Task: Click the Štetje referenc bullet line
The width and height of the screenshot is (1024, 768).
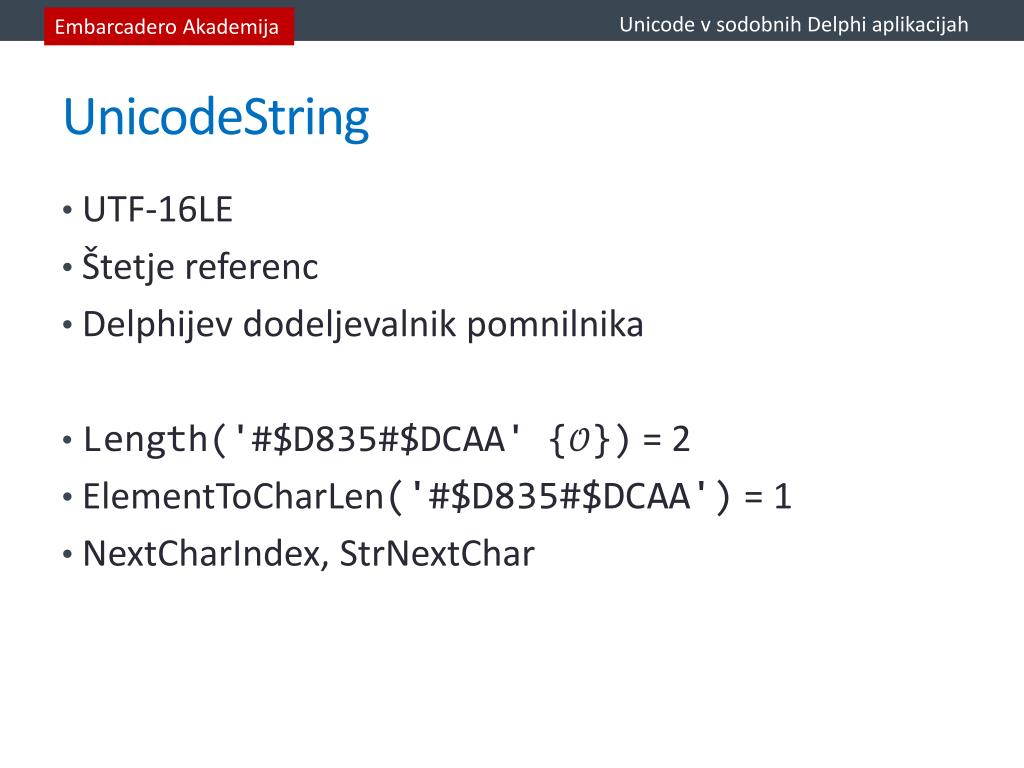Action: click(x=200, y=266)
